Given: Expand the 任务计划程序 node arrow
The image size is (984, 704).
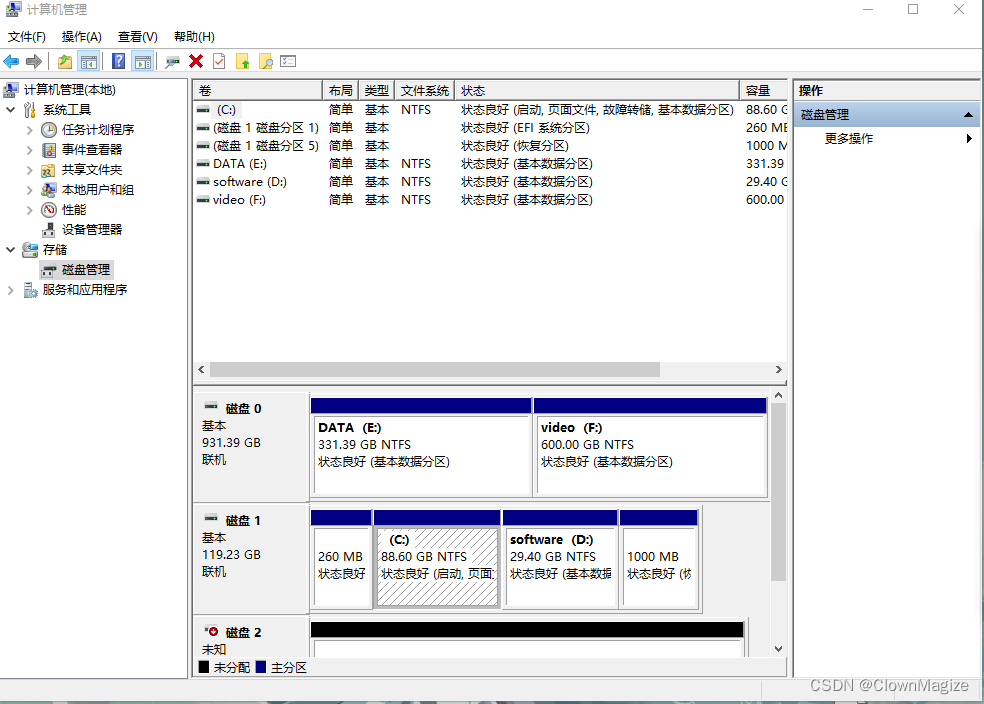Looking at the screenshot, I should coord(29,130).
